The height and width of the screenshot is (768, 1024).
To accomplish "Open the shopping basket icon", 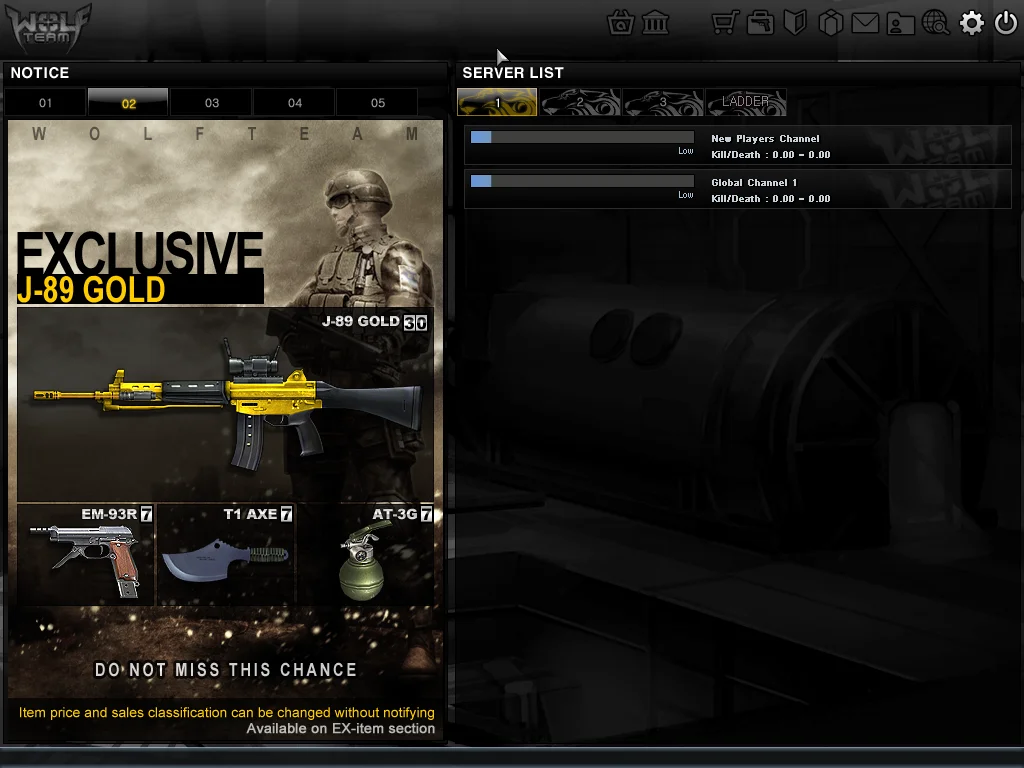I will [x=620, y=24].
